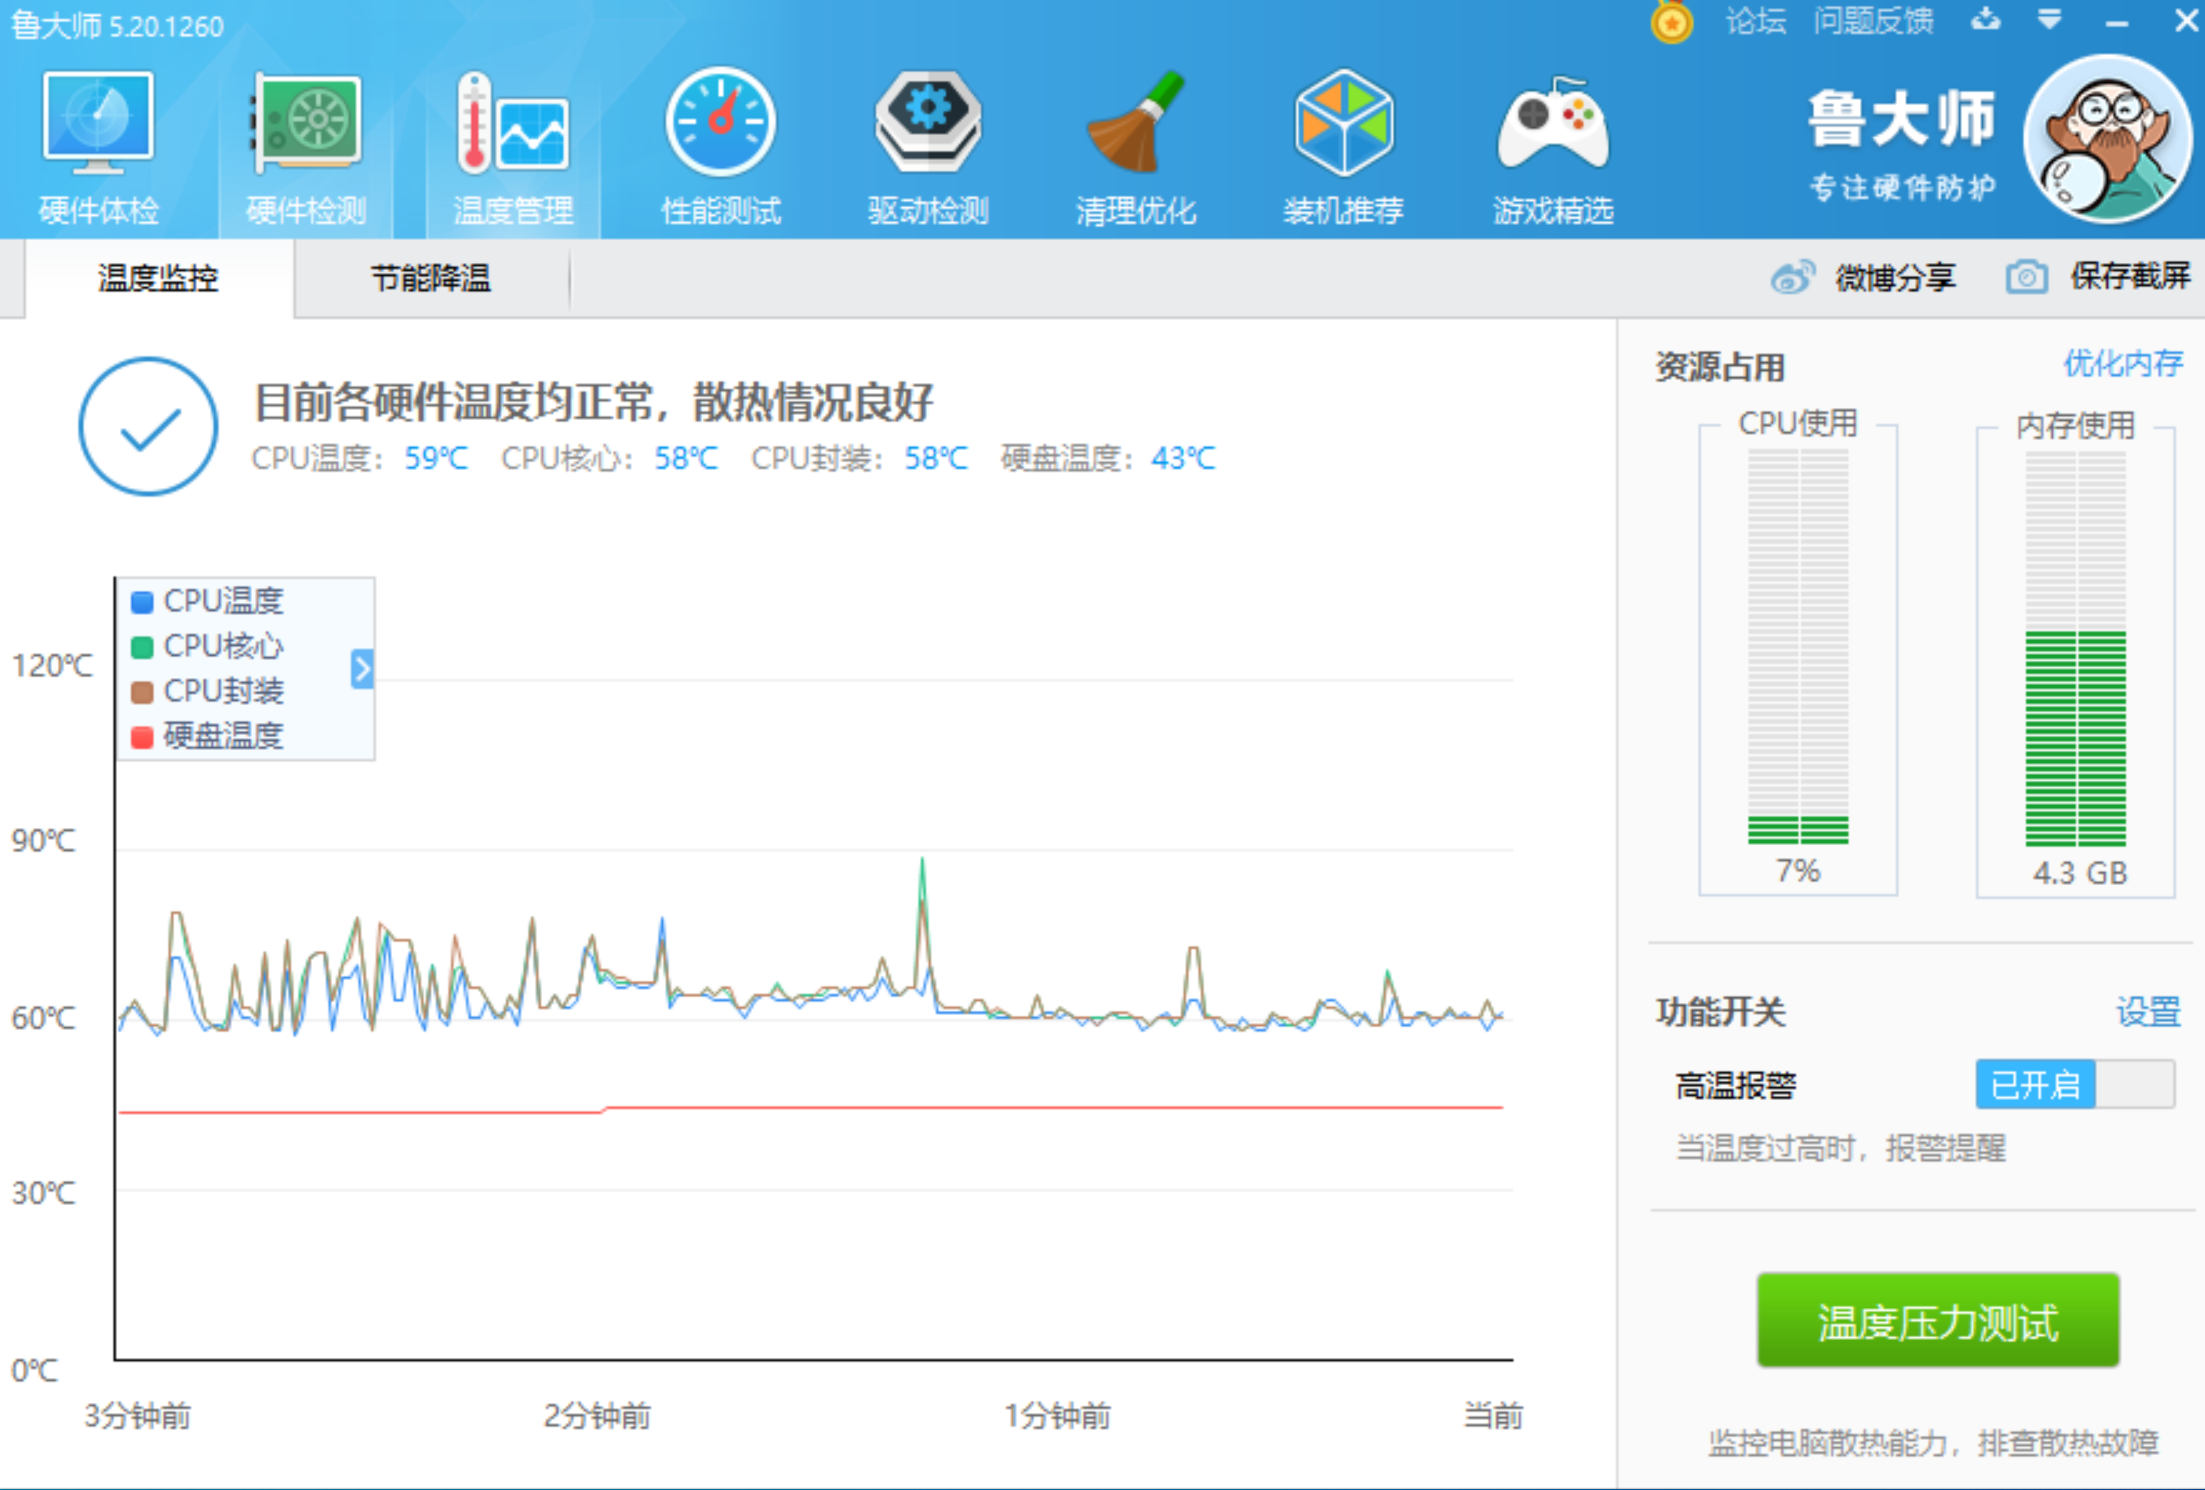Image resolution: width=2205 pixels, height=1490 pixels.
Task: Click the CPU温度 blue legend swatch
Action: click(142, 601)
